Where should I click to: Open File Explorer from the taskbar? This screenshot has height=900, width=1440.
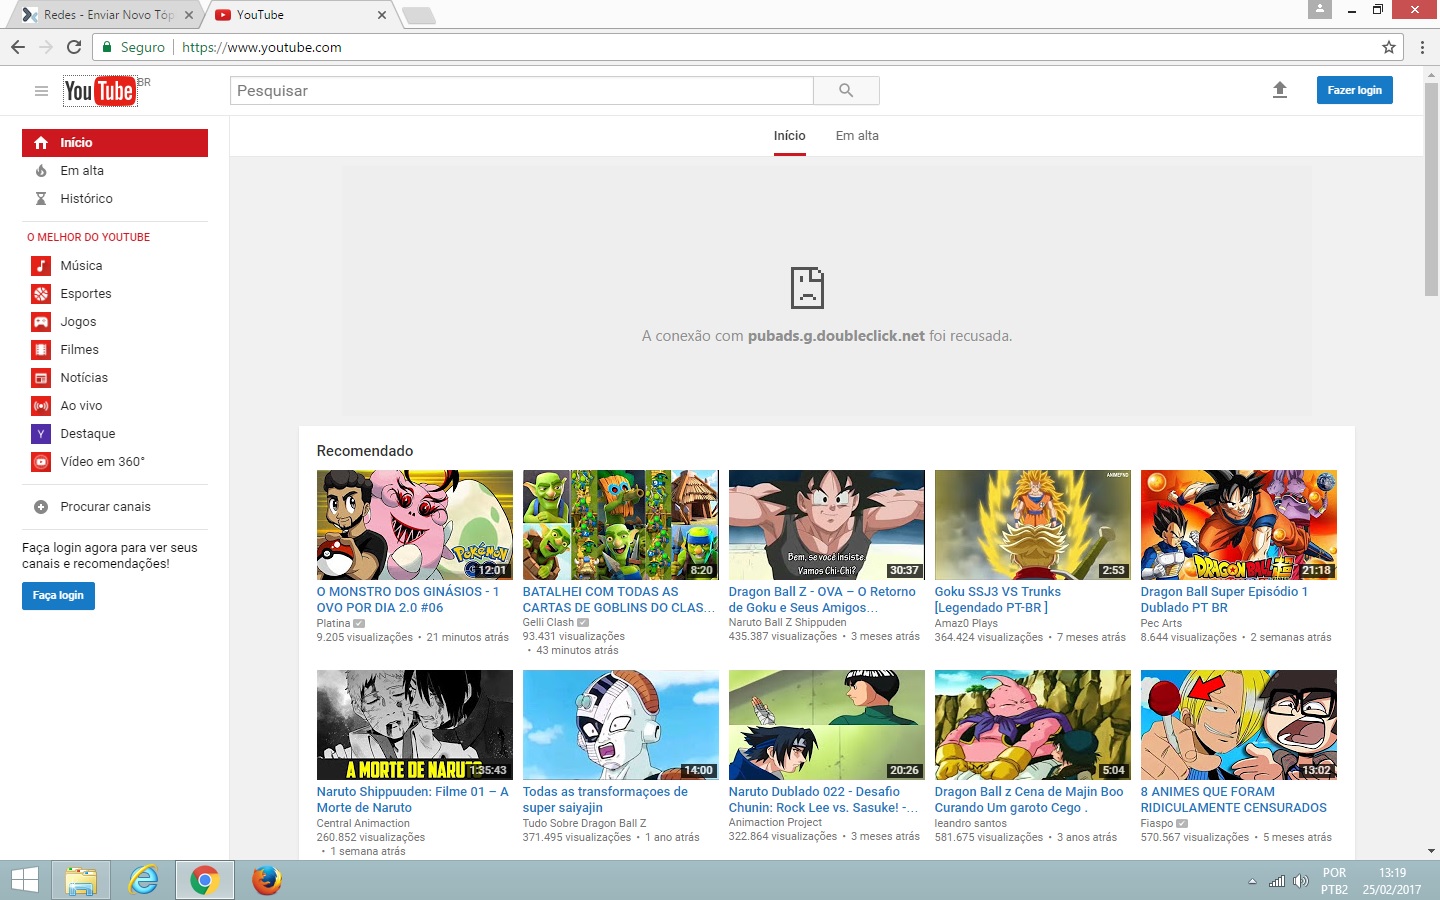(x=81, y=880)
